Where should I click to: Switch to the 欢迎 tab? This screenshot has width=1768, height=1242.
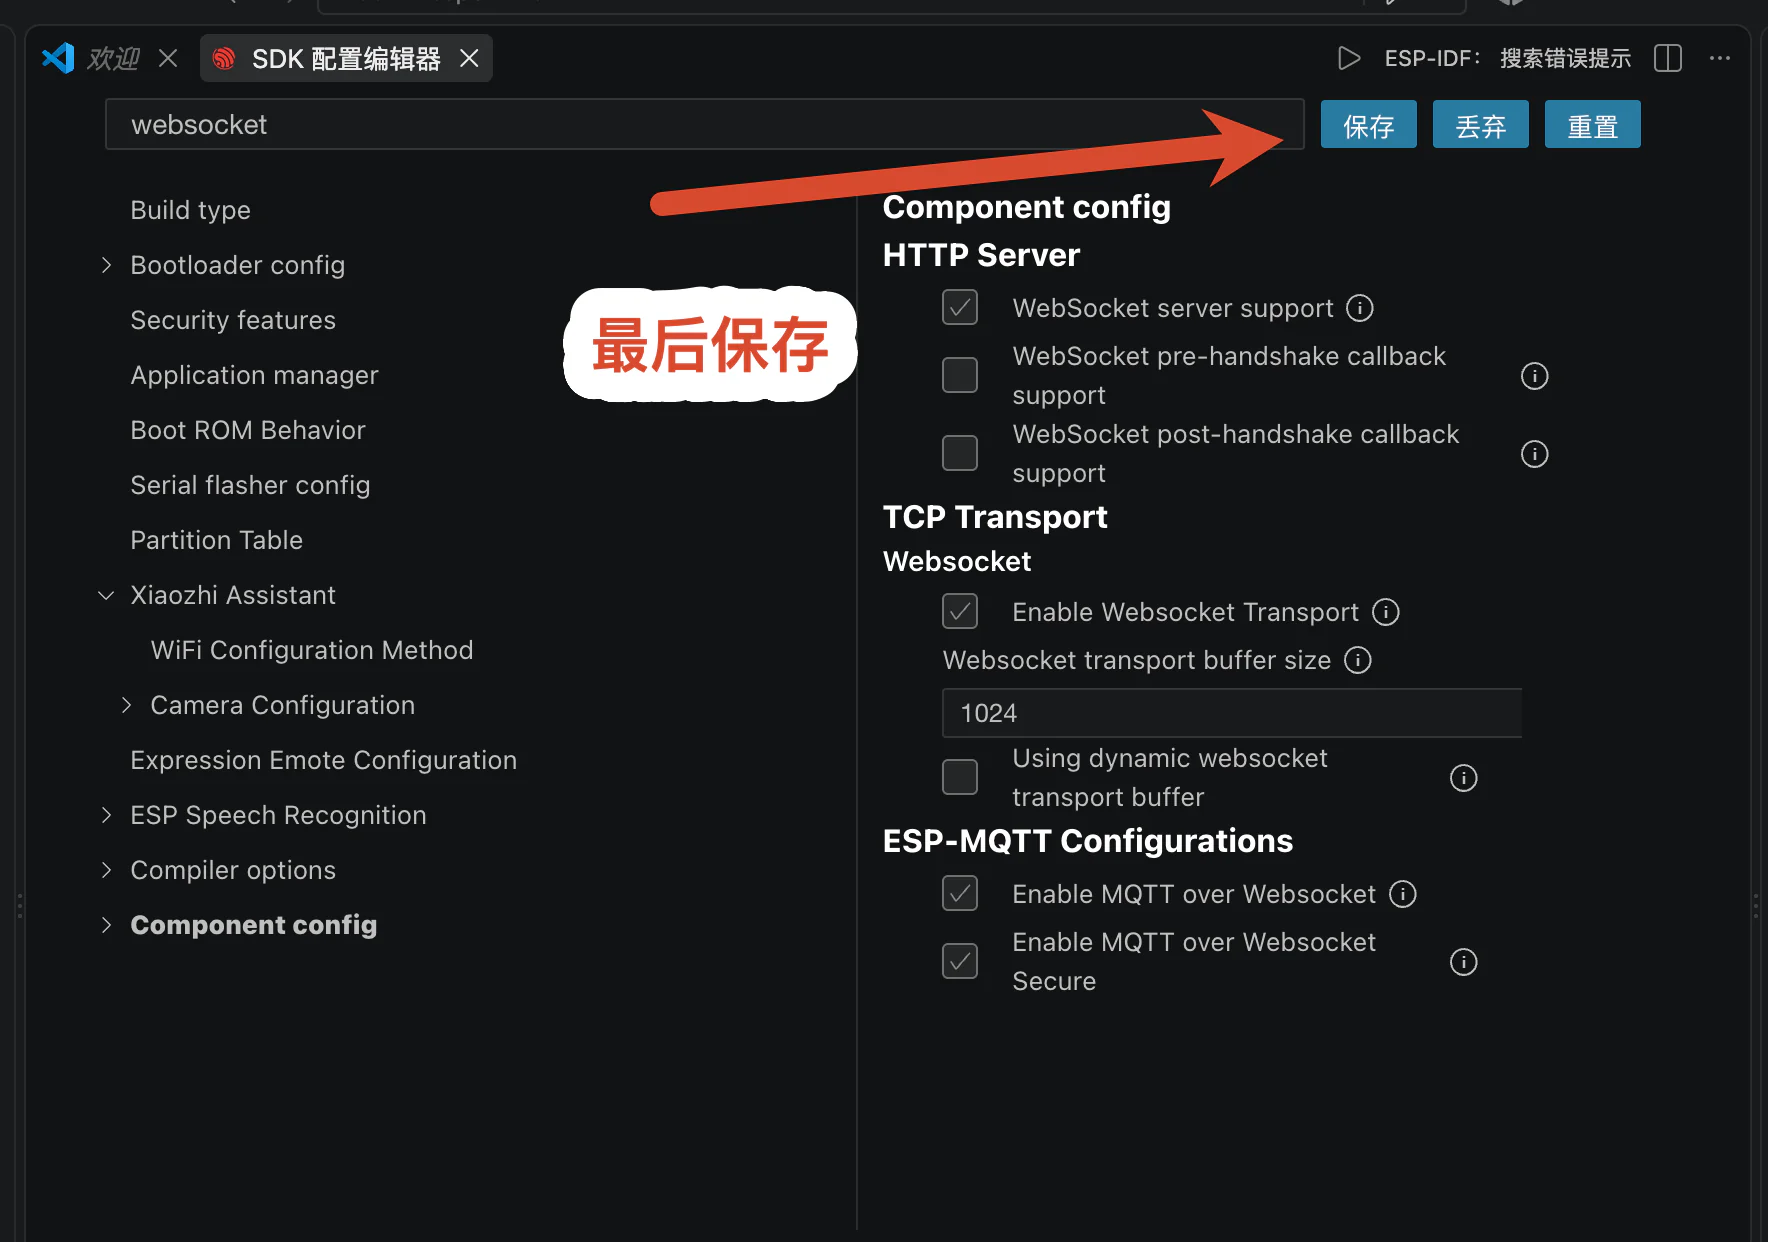[x=112, y=58]
